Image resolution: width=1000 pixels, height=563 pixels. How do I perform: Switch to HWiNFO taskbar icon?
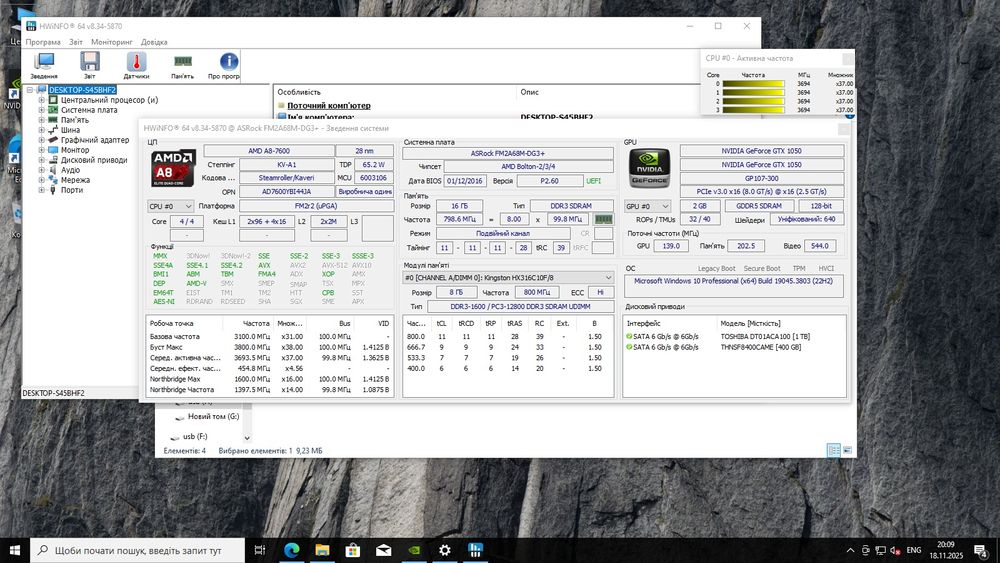(x=475, y=550)
